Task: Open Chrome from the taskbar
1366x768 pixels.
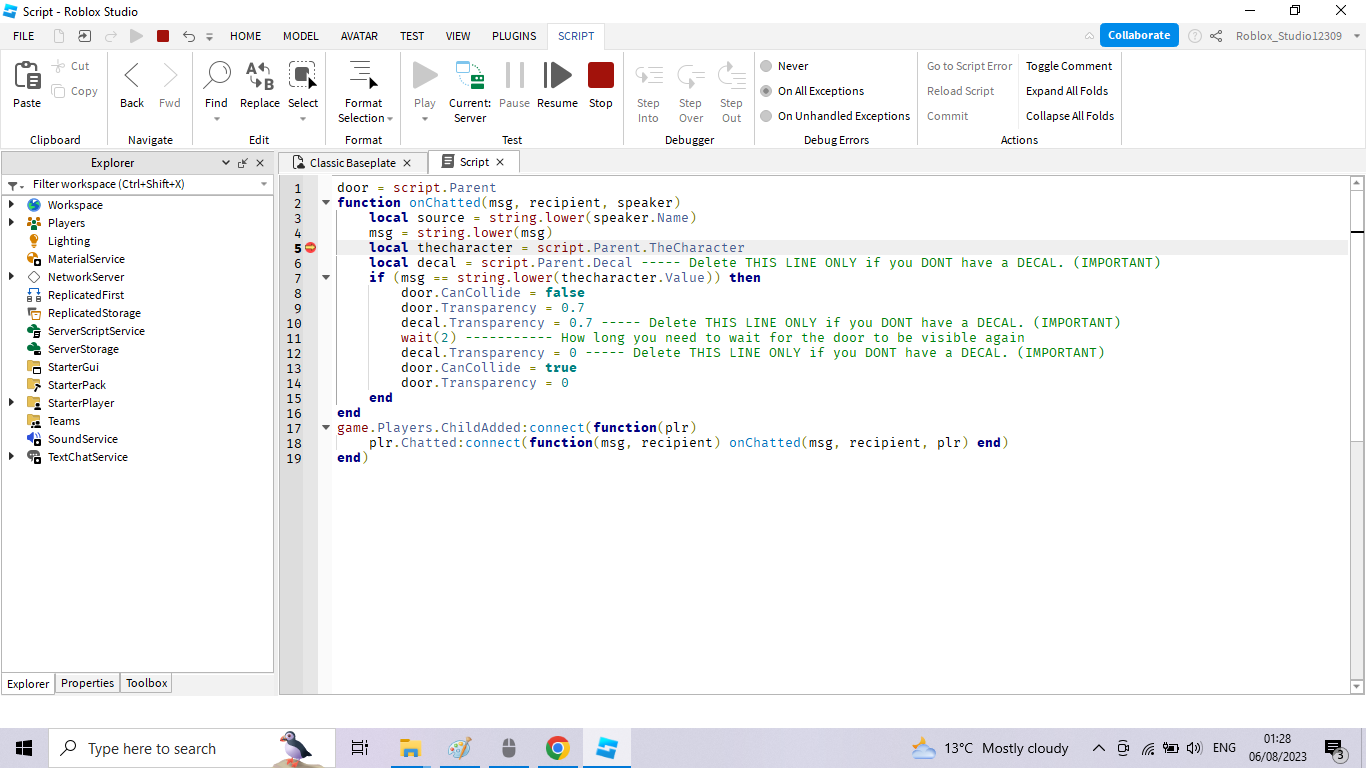Action: tap(557, 748)
